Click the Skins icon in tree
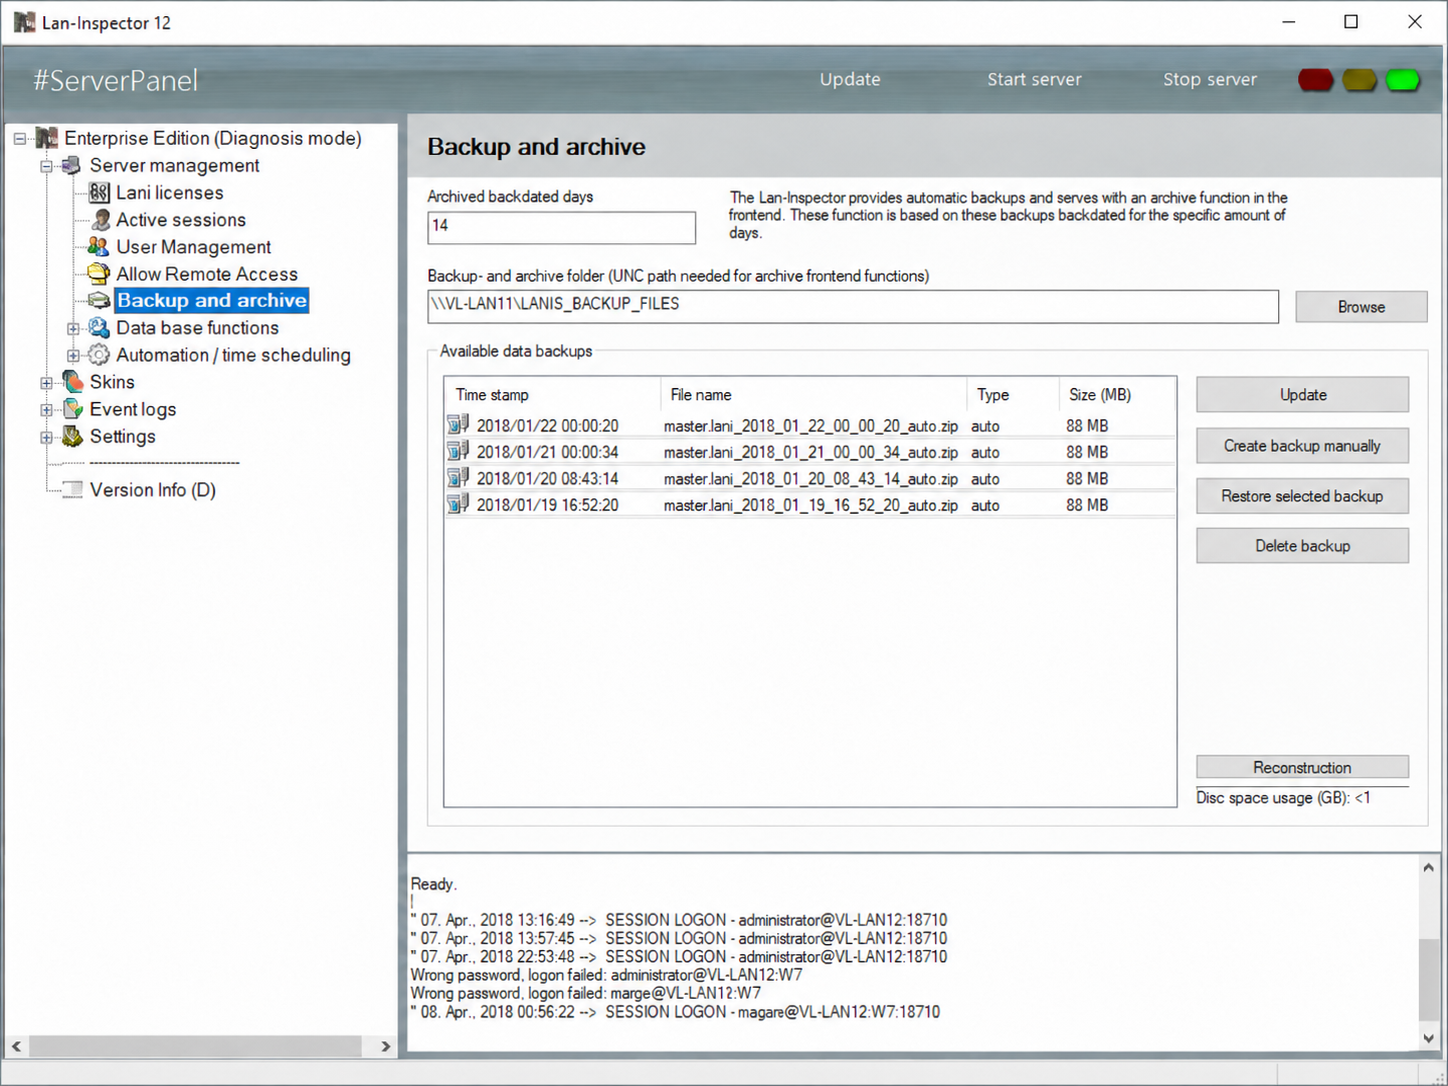The image size is (1448, 1086). [x=72, y=381]
